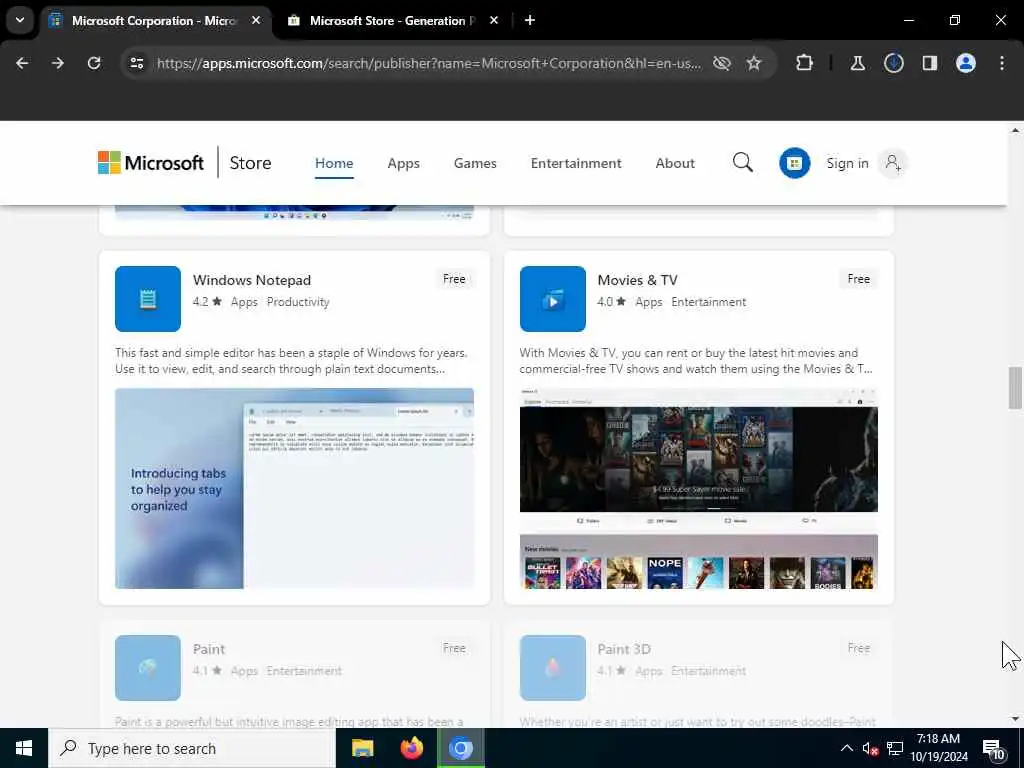Viewport: 1024px width, 768px height.
Task: Open a new browser tab
Action: tap(530, 20)
